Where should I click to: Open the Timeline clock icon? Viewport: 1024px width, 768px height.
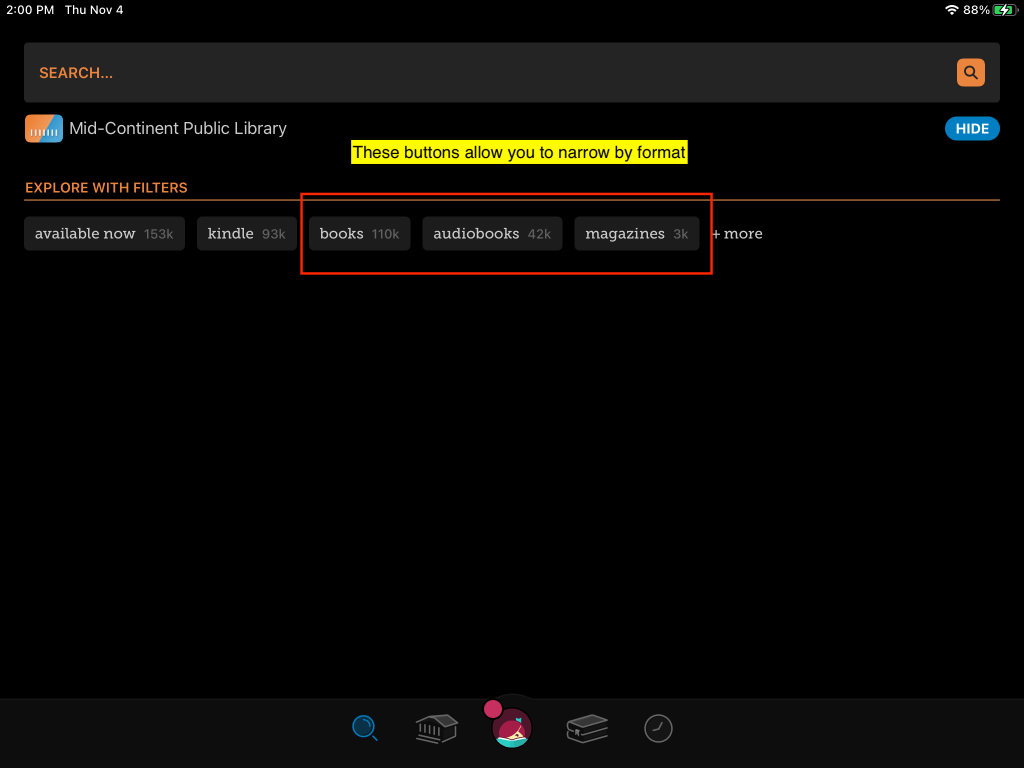tap(658, 728)
